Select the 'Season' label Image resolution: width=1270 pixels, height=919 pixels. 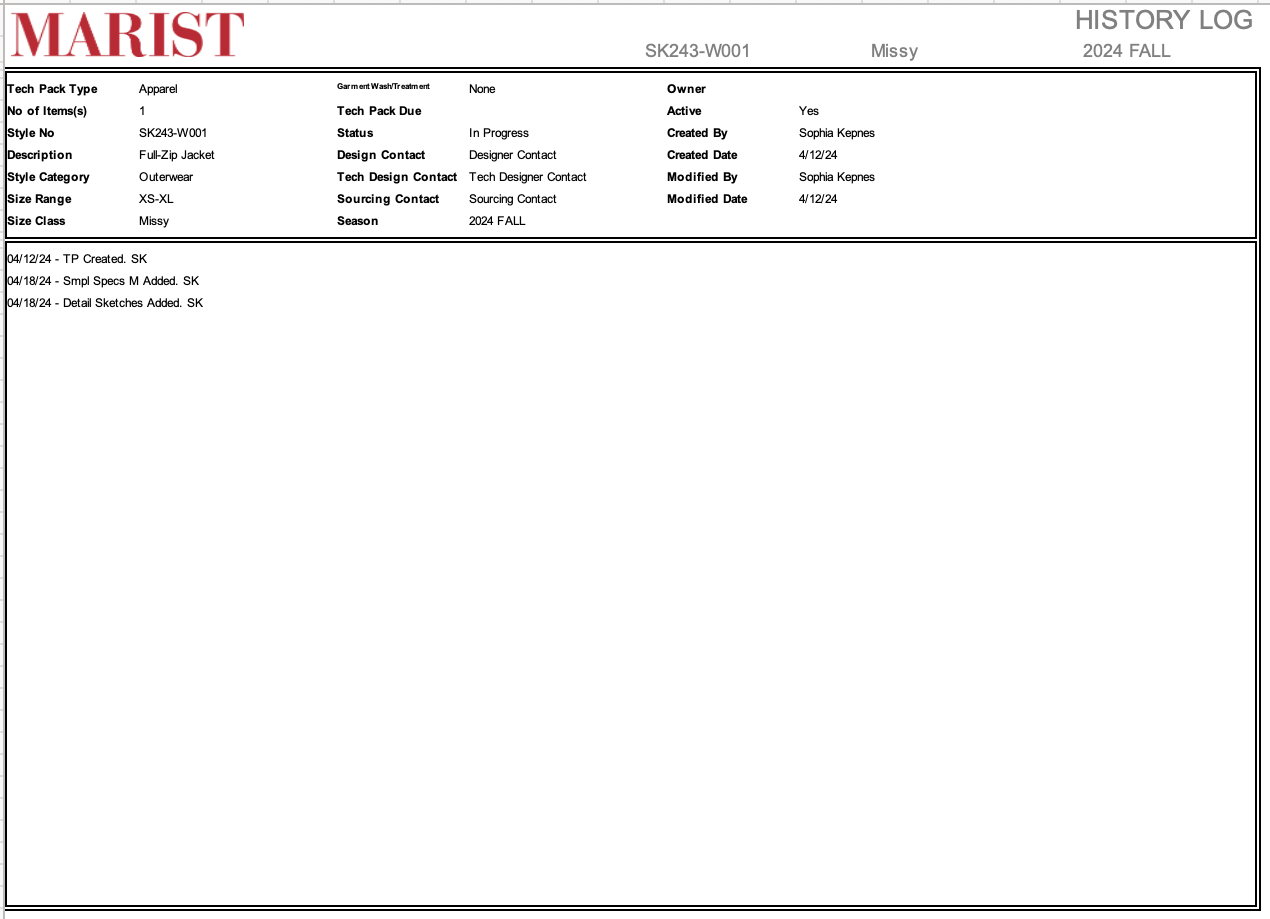click(358, 221)
